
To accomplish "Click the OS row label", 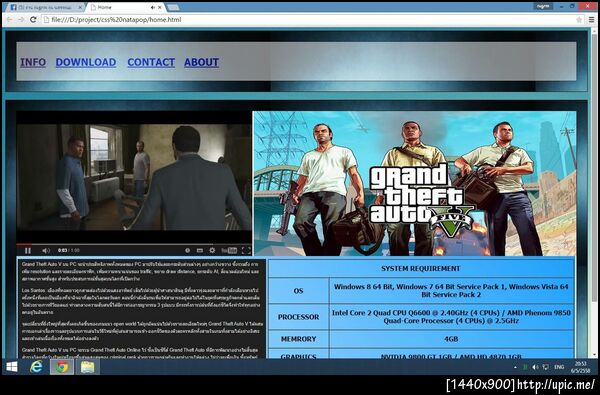I will pyautogui.click(x=298, y=291).
